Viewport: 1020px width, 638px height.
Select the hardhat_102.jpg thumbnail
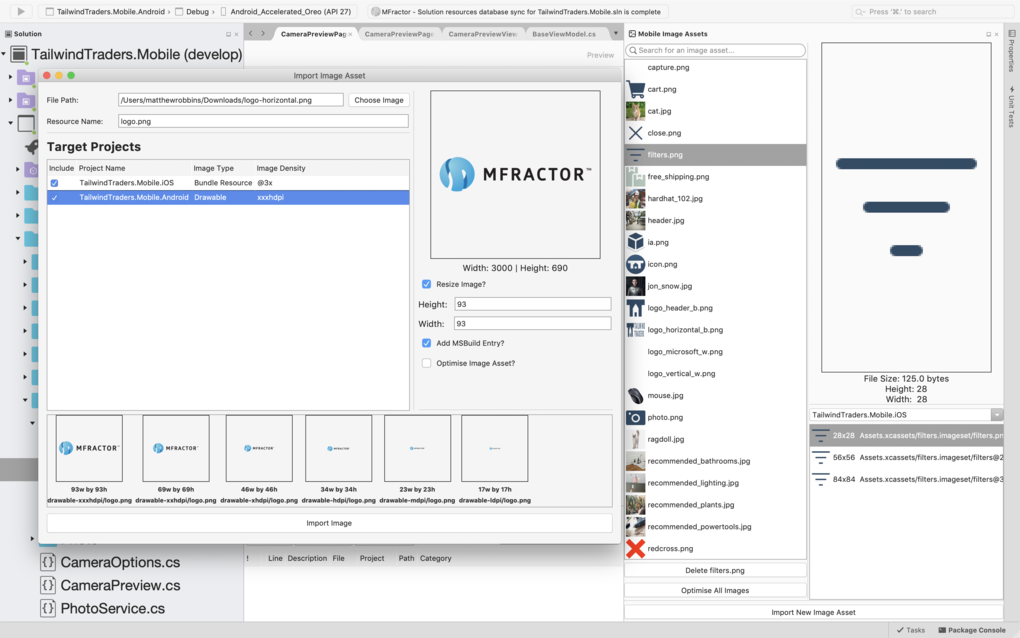click(636, 198)
